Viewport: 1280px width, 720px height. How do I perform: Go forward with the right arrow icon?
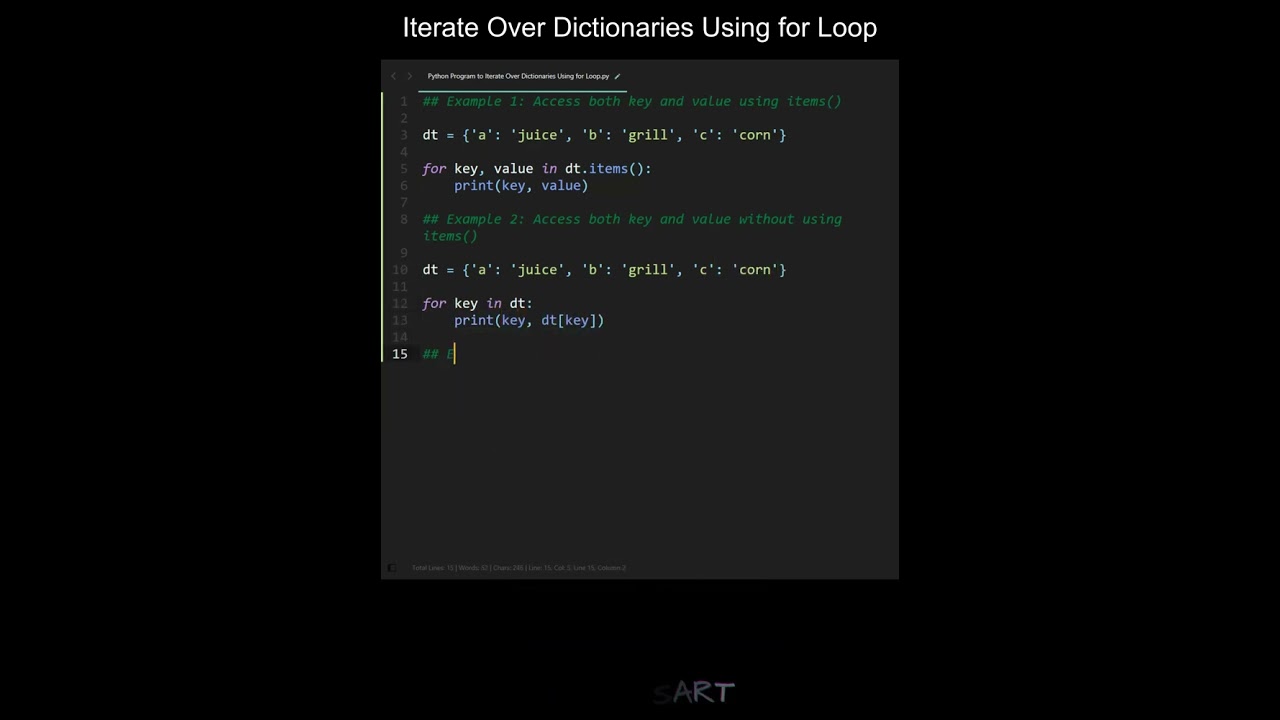[409, 76]
